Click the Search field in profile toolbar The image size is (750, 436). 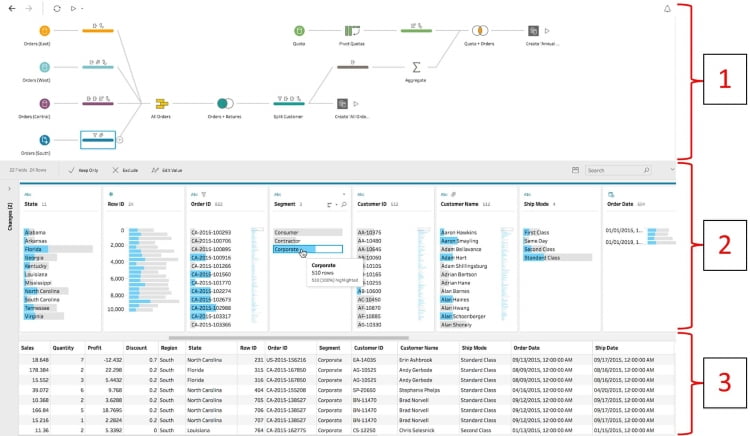point(618,170)
